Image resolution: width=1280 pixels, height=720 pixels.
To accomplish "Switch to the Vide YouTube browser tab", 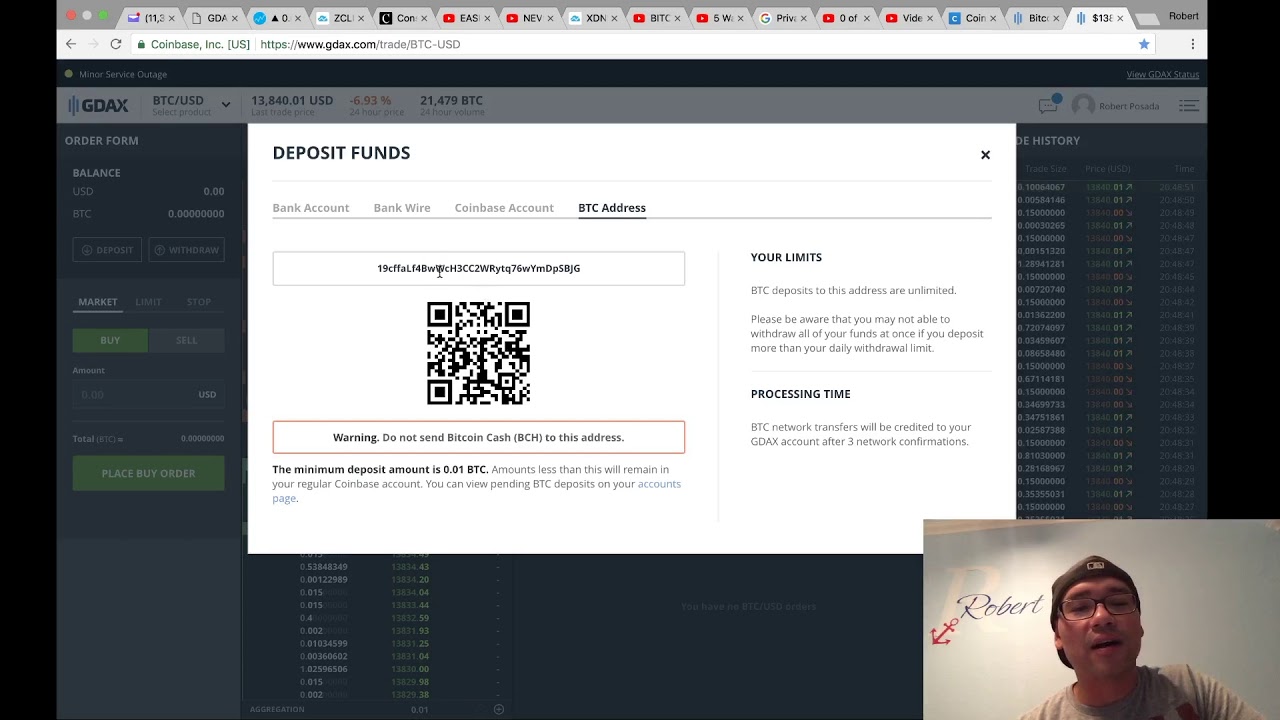I will pyautogui.click(x=911, y=18).
